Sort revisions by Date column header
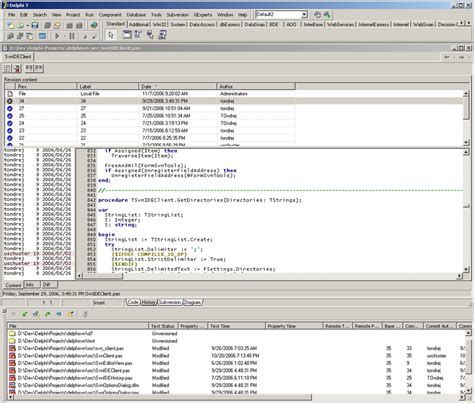This screenshot has width=474, height=403. [178, 86]
